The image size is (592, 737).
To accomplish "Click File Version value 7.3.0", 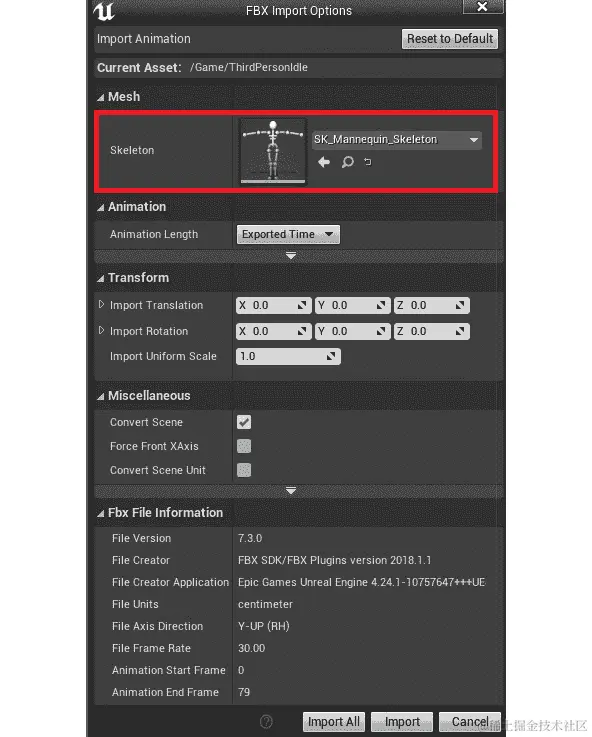I will [250, 538].
